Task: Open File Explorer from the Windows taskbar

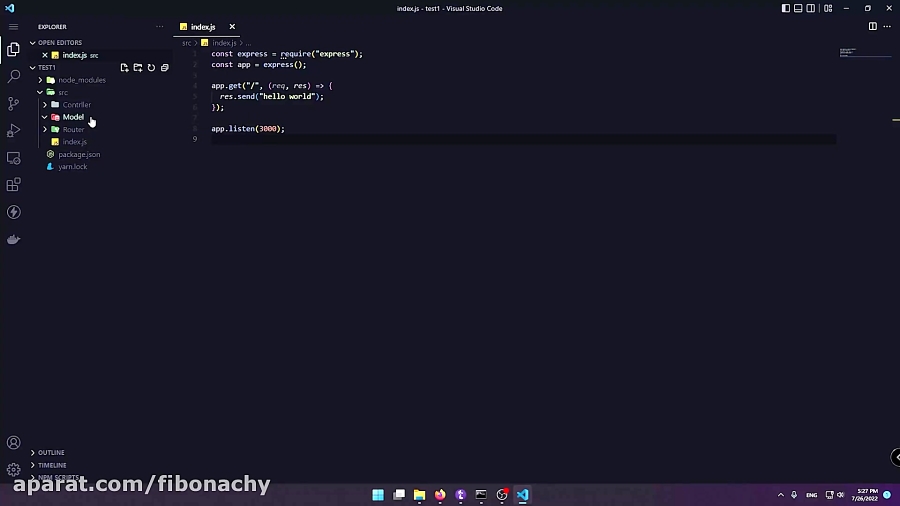Action: [420, 495]
